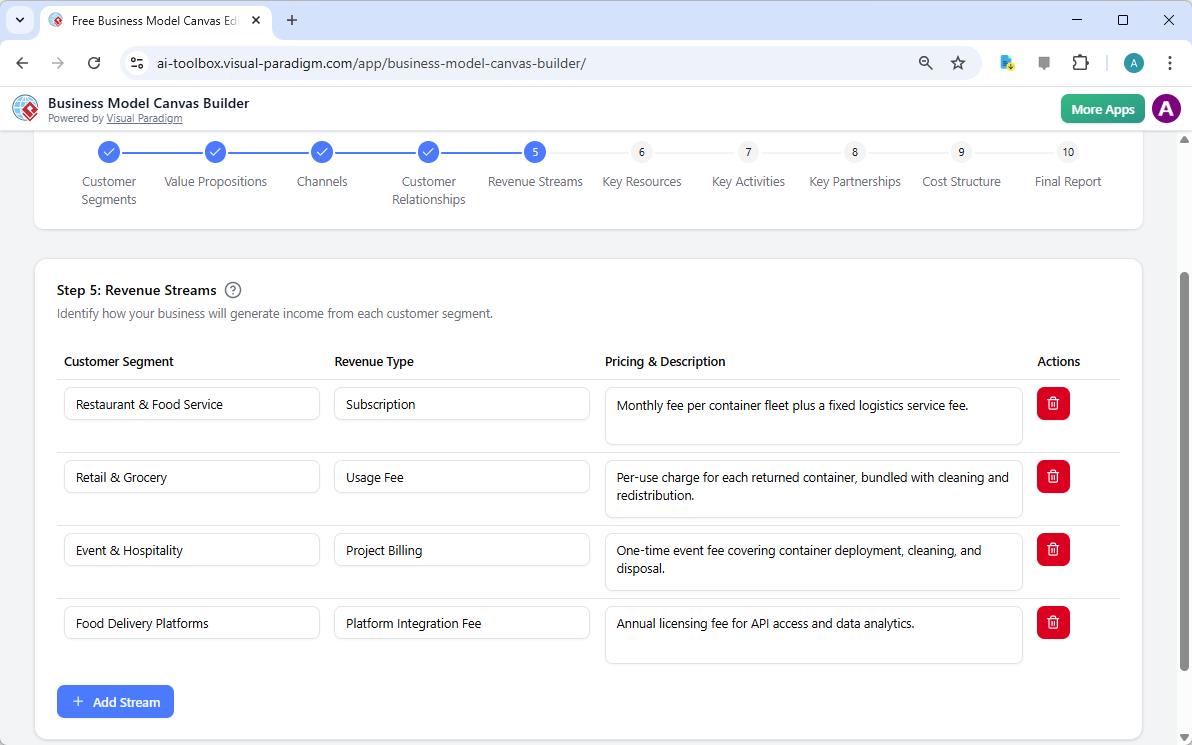Viewport: 1192px width, 745px height.
Task: Open the Visual Paradigm link
Action: (x=144, y=118)
